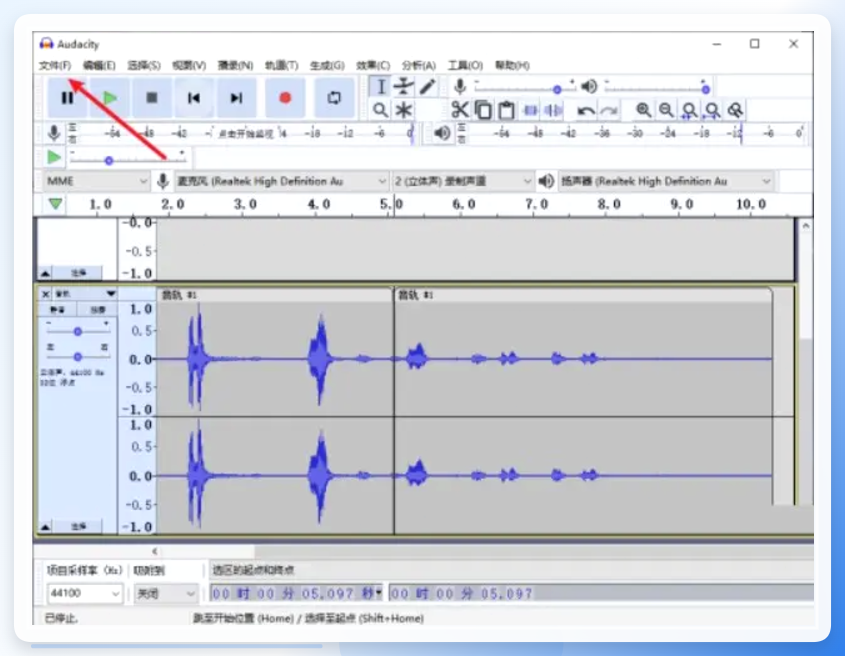
Task: Open the 视图(V) View menu
Action: coord(189,65)
